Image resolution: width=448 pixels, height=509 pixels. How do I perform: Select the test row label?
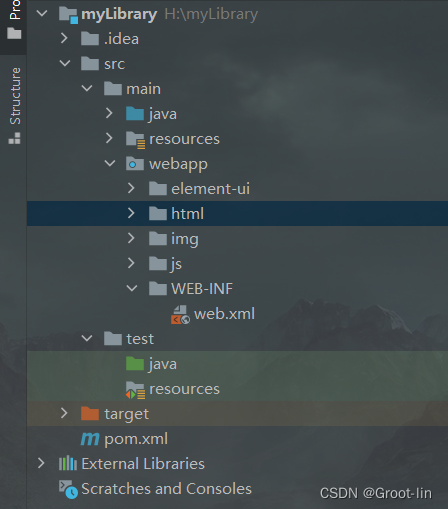[x=140, y=339]
